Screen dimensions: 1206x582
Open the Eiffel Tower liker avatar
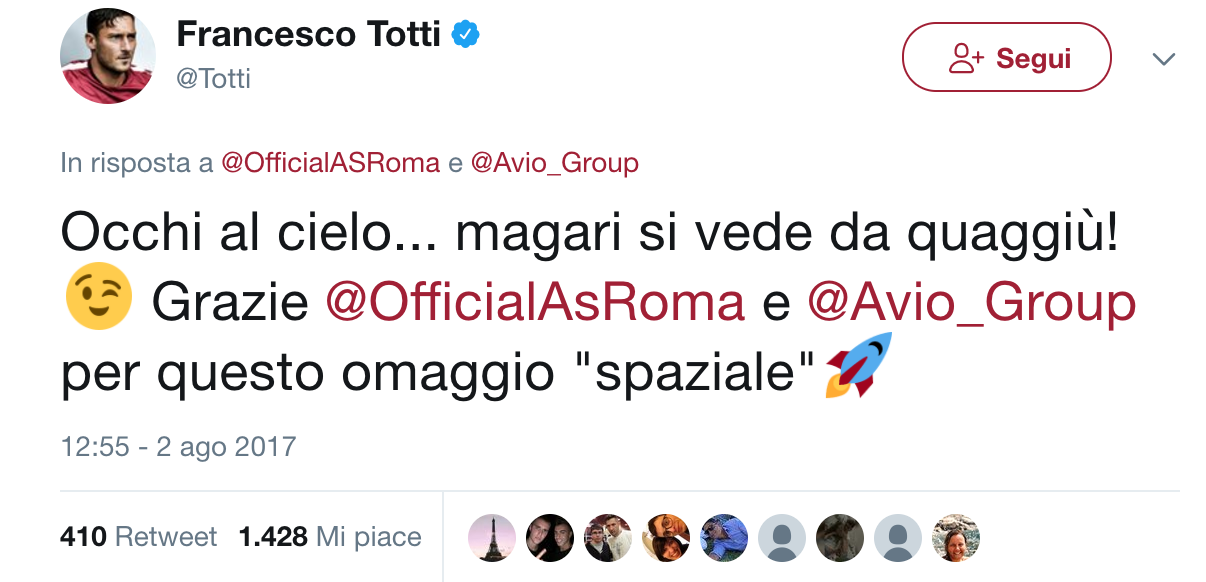492,538
